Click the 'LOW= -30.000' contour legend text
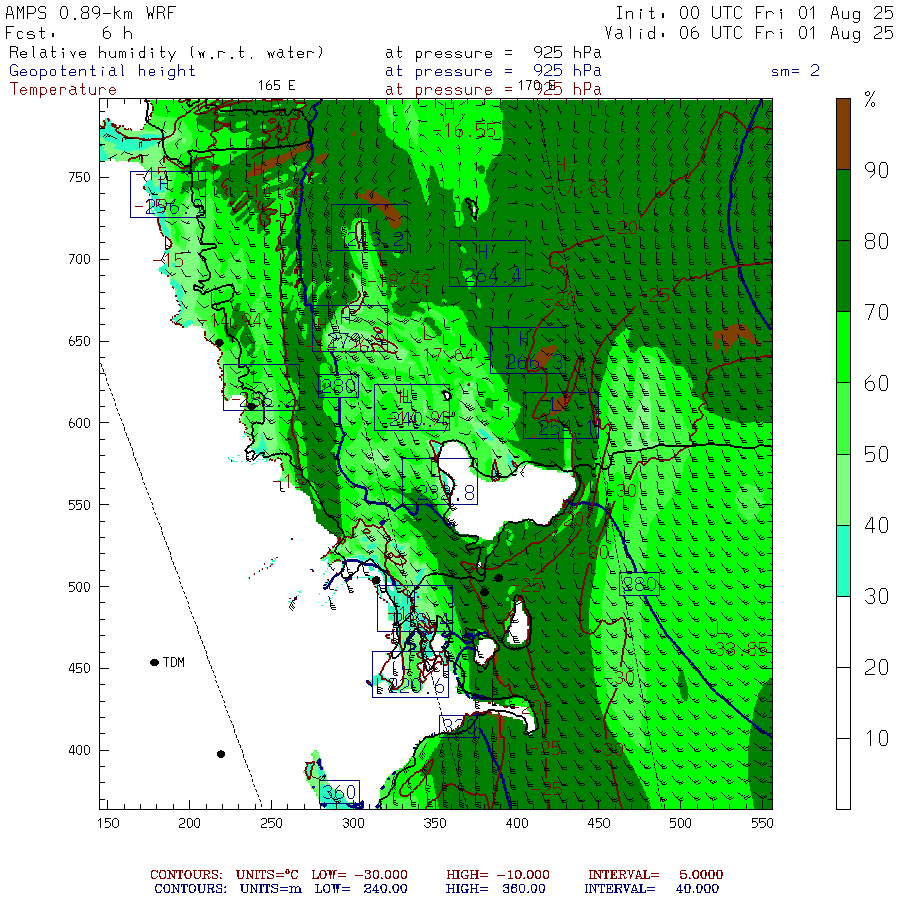This screenshot has width=900, height=900. point(360,875)
